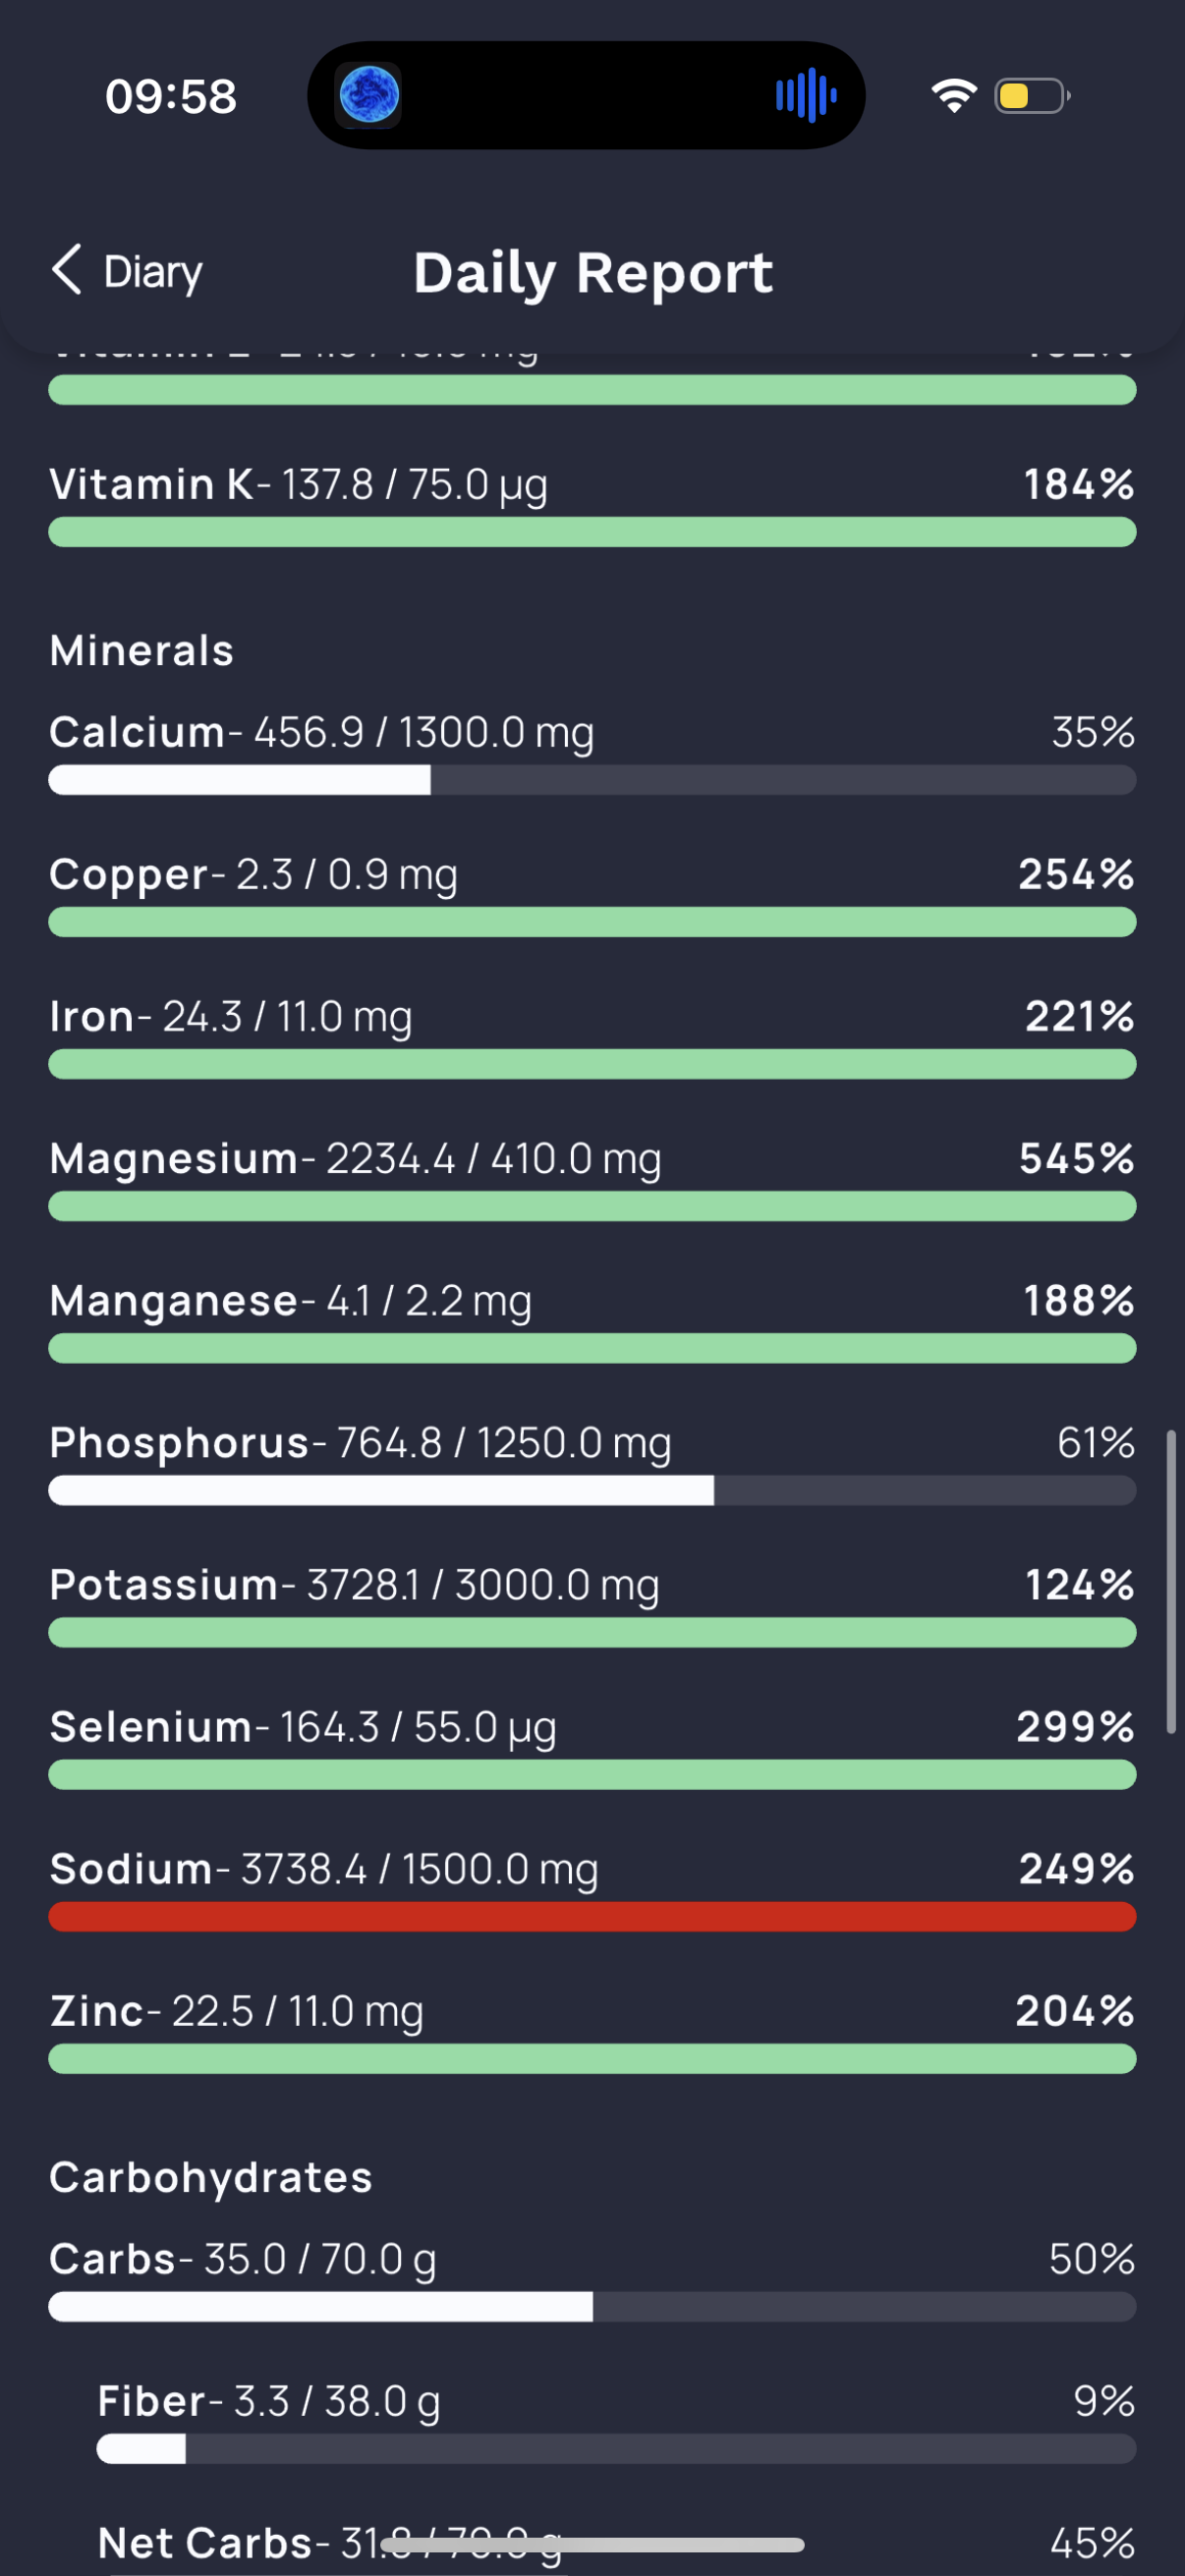Tap the Daily Report title
The width and height of the screenshot is (1185, 2576).
point(593,273)
